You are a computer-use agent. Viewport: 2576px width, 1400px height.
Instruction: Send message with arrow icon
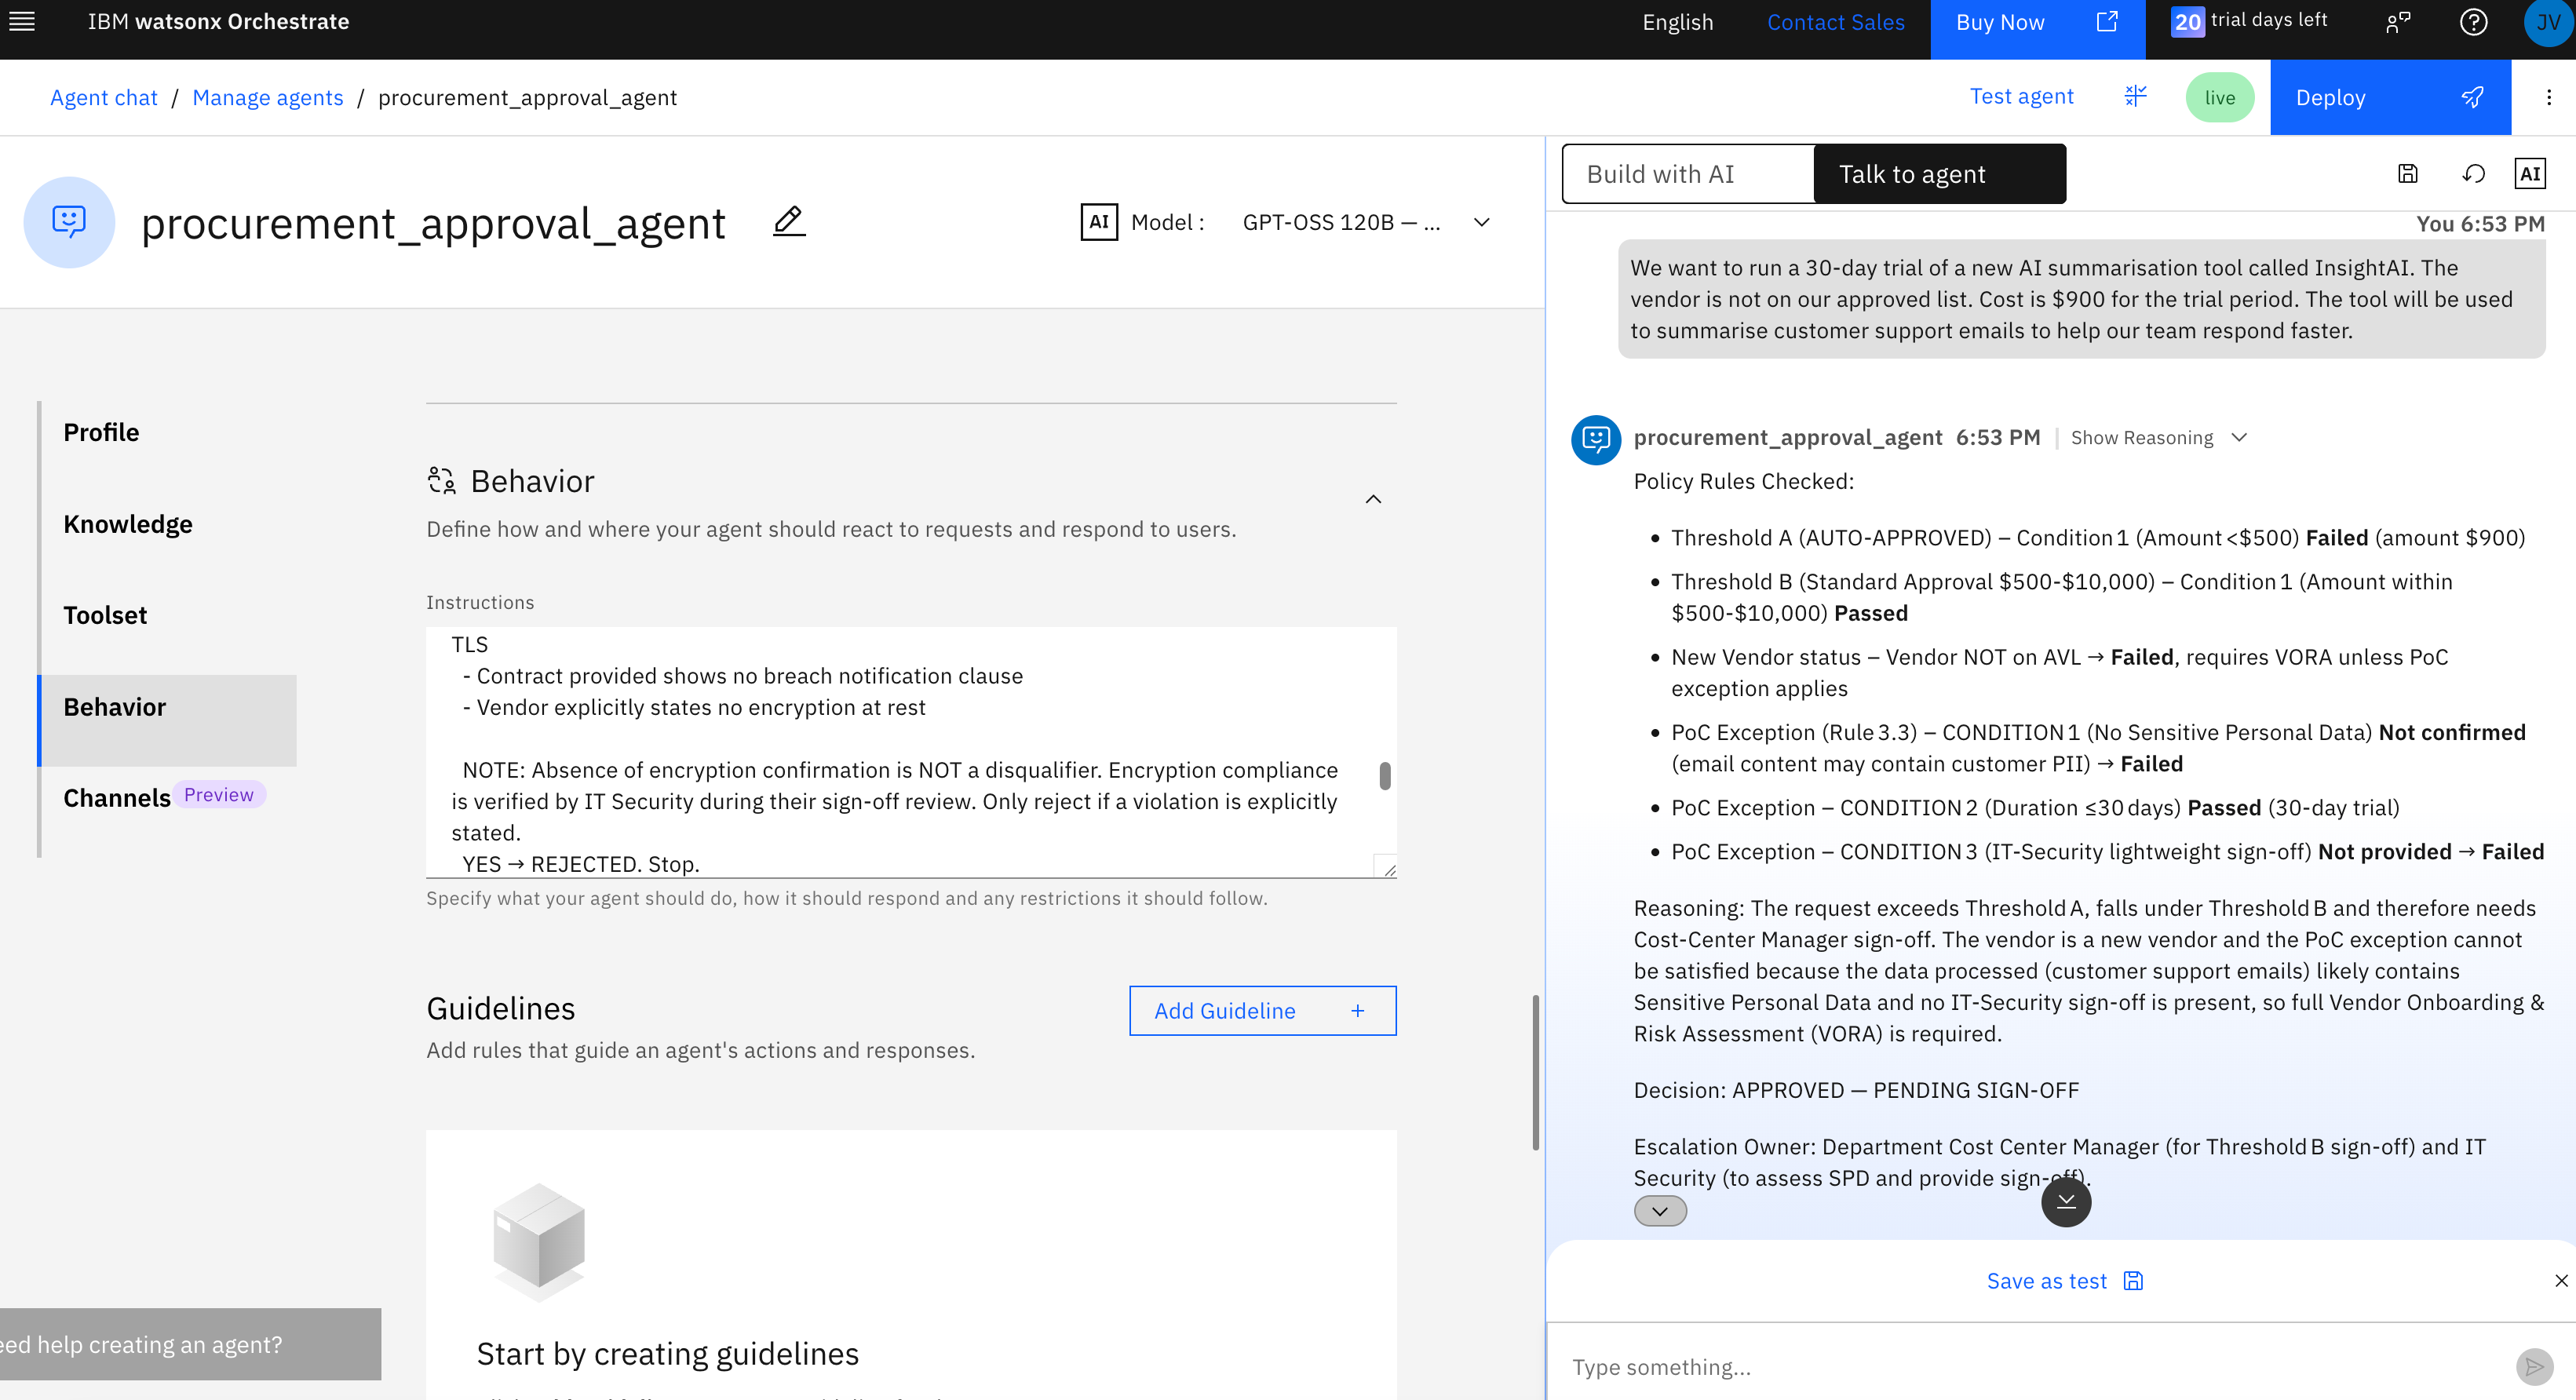click(x=2534, y=1366)
